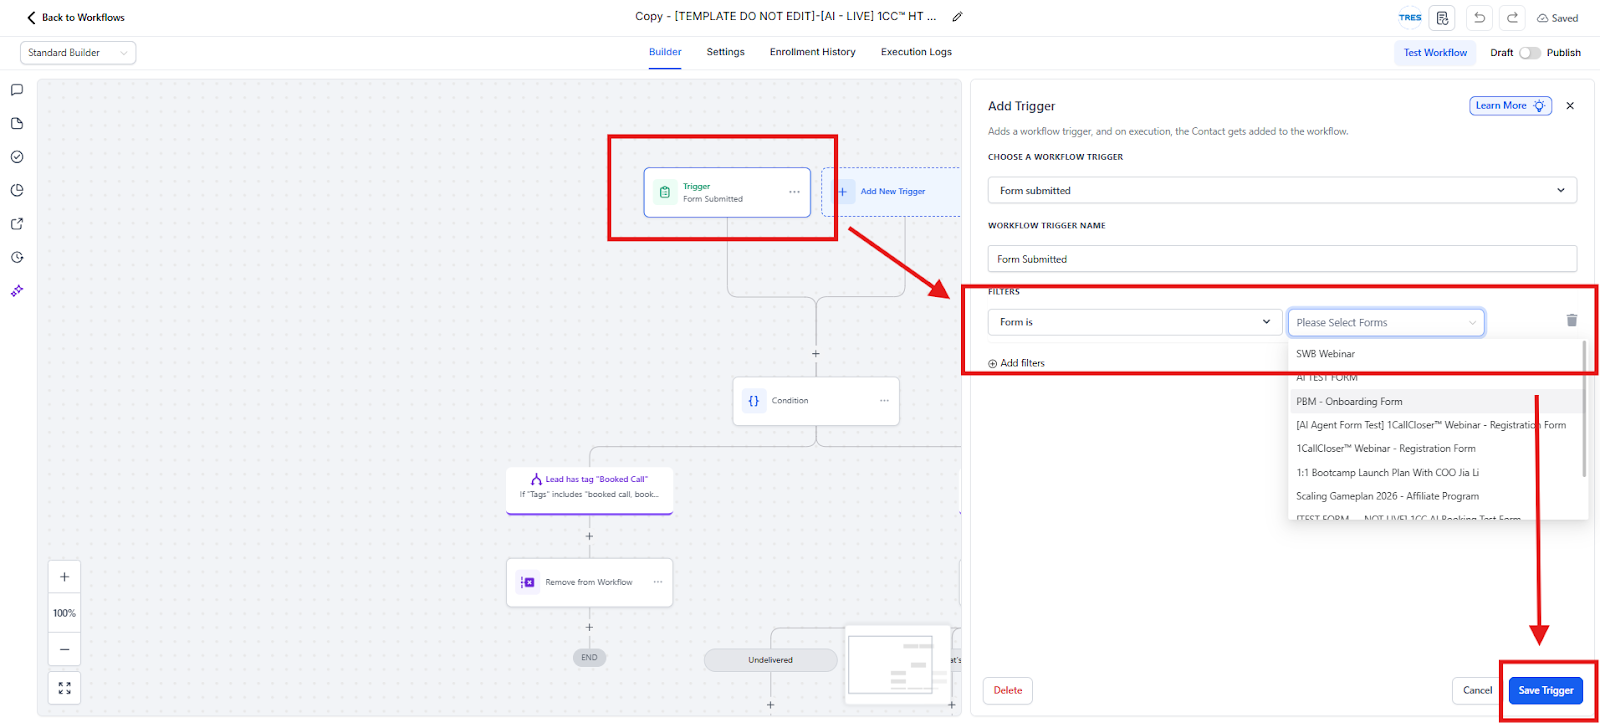Open the Execution Logs tab

[916, 52]
